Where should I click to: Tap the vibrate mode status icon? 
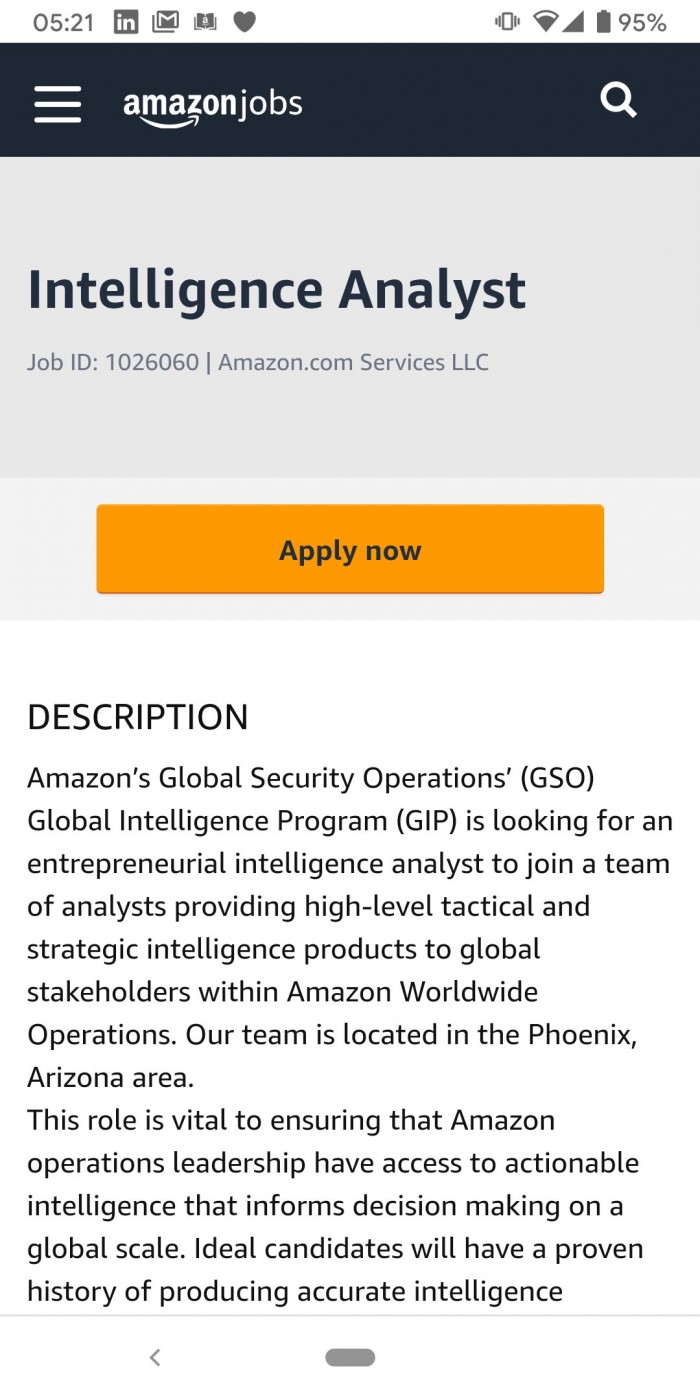tap(507, 22)
